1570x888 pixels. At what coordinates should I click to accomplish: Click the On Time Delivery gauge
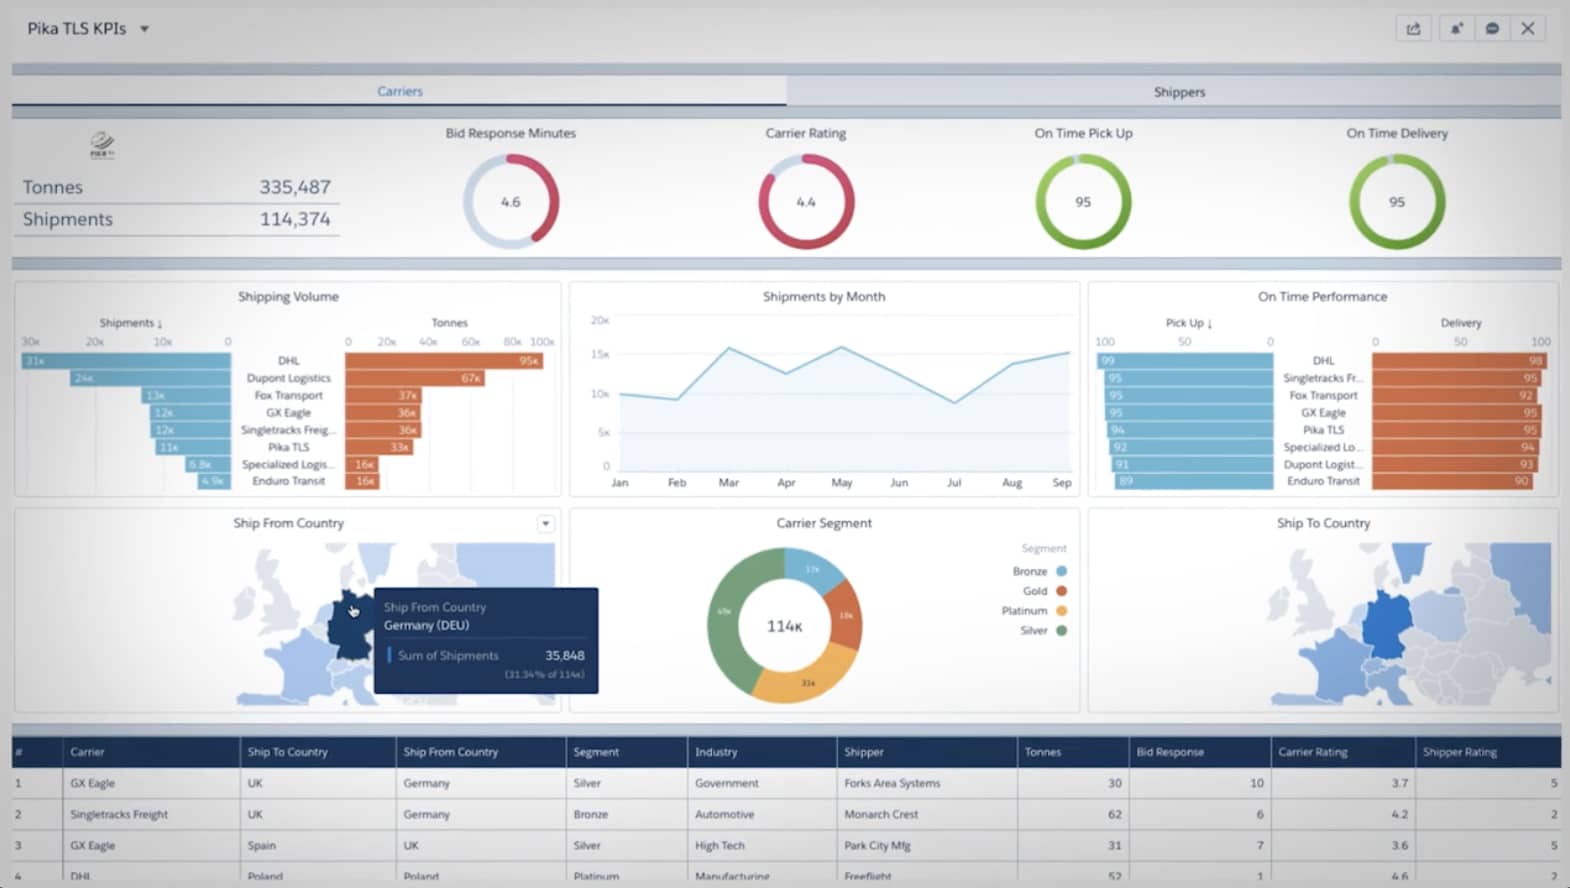(x=1397, y=201)
